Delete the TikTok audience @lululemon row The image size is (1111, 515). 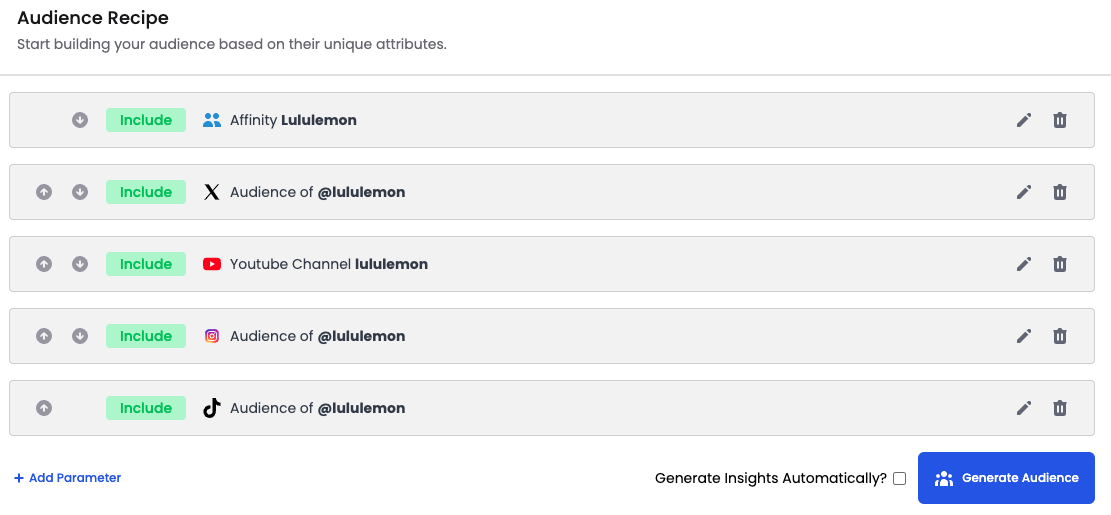[x=1060, y=408]
